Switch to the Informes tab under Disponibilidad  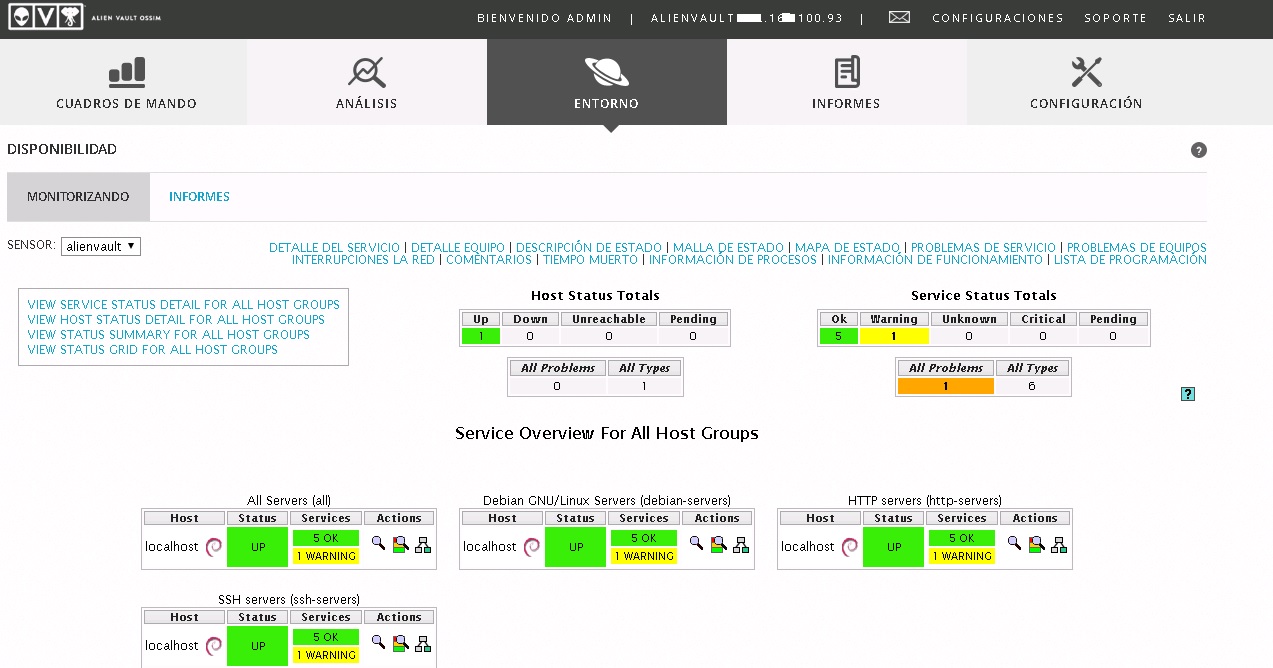[199, 197]
